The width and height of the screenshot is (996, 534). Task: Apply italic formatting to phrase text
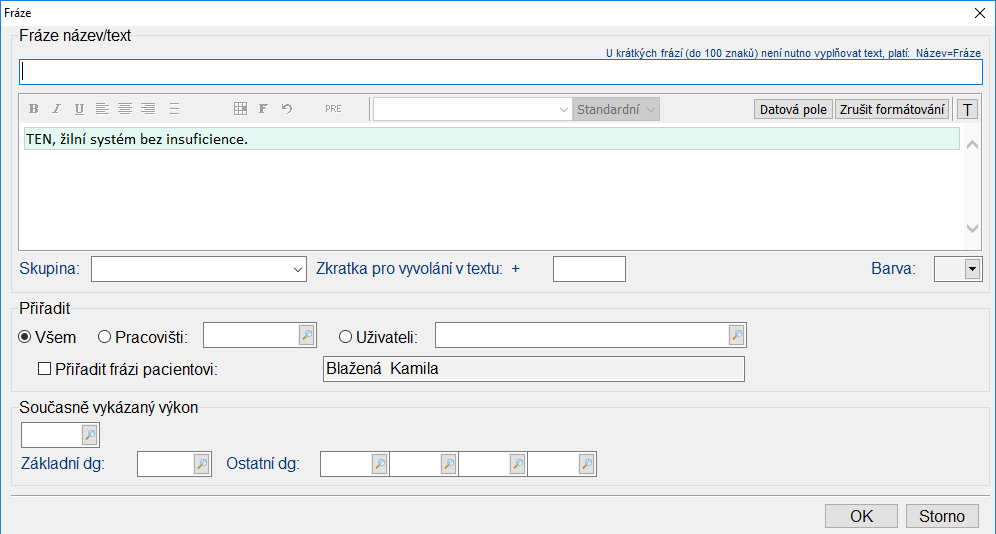coord(56,109)
